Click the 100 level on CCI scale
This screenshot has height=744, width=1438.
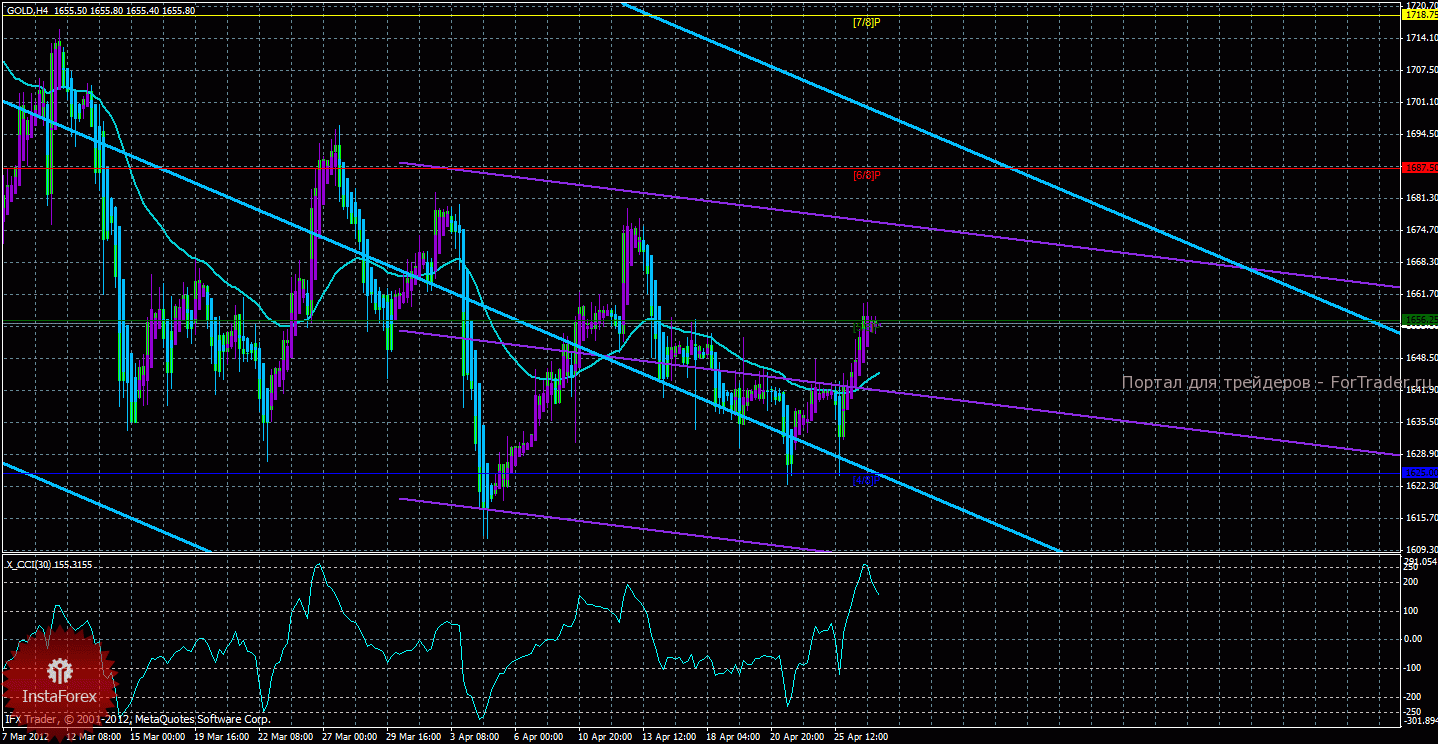click(1413, 610)
